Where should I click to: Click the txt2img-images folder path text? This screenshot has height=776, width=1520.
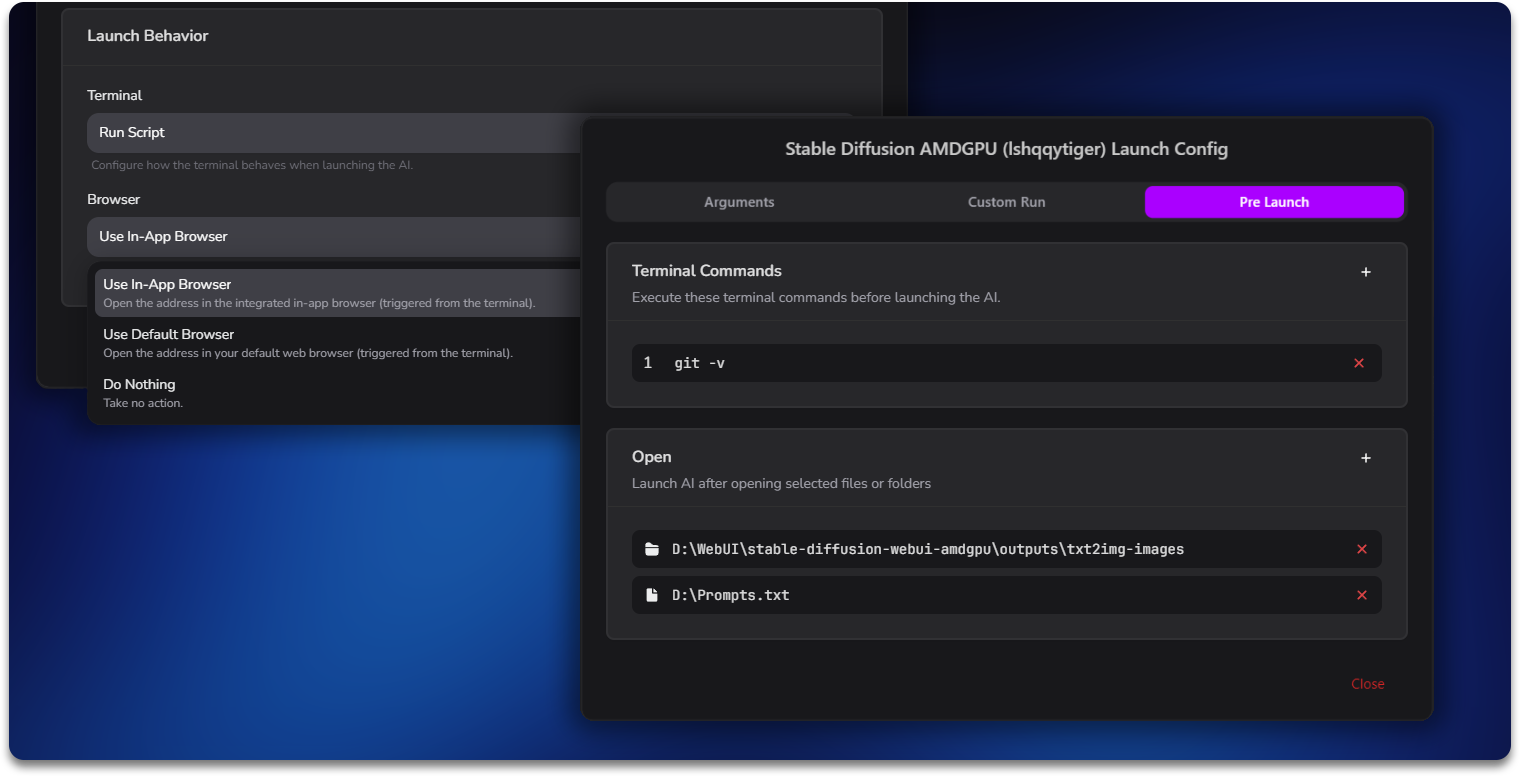point(928,549)
